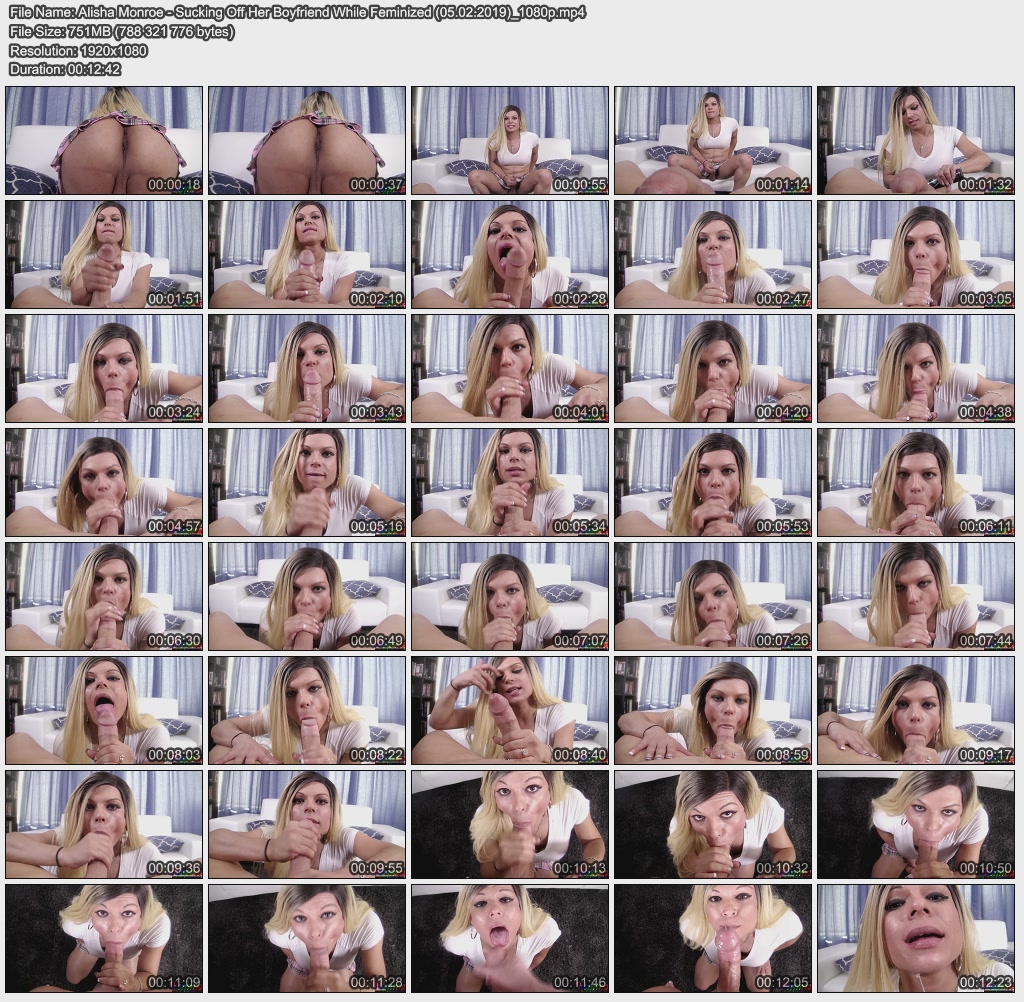Click the thumbnail timestamped 00:00:18
This screenshot has width=1024, height=1002.
[104, 140]
